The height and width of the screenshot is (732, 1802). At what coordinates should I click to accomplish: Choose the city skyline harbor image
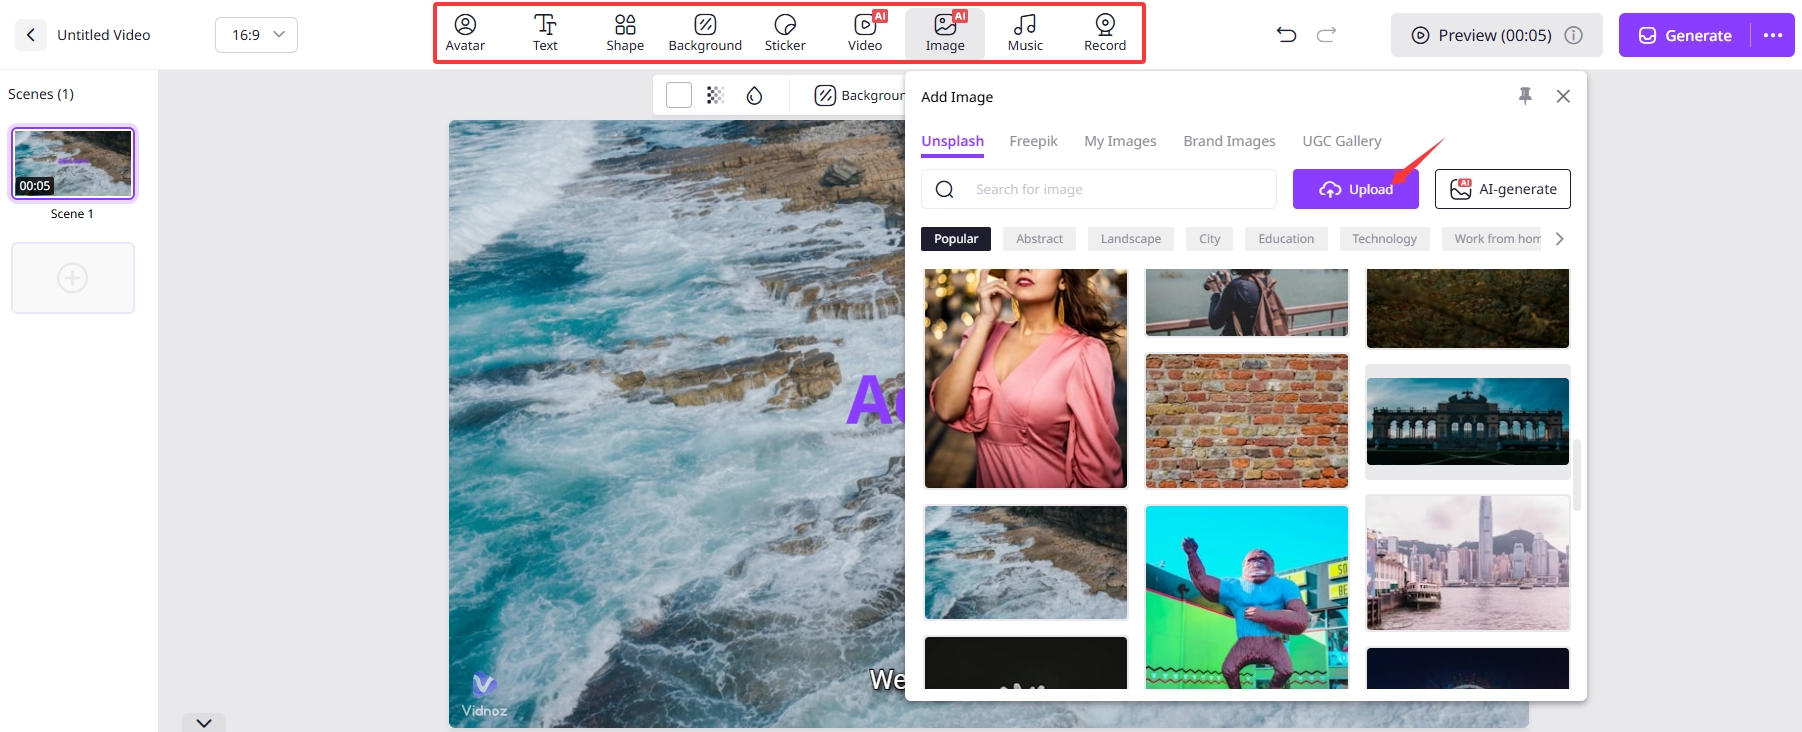click(x=1467, y=562)
